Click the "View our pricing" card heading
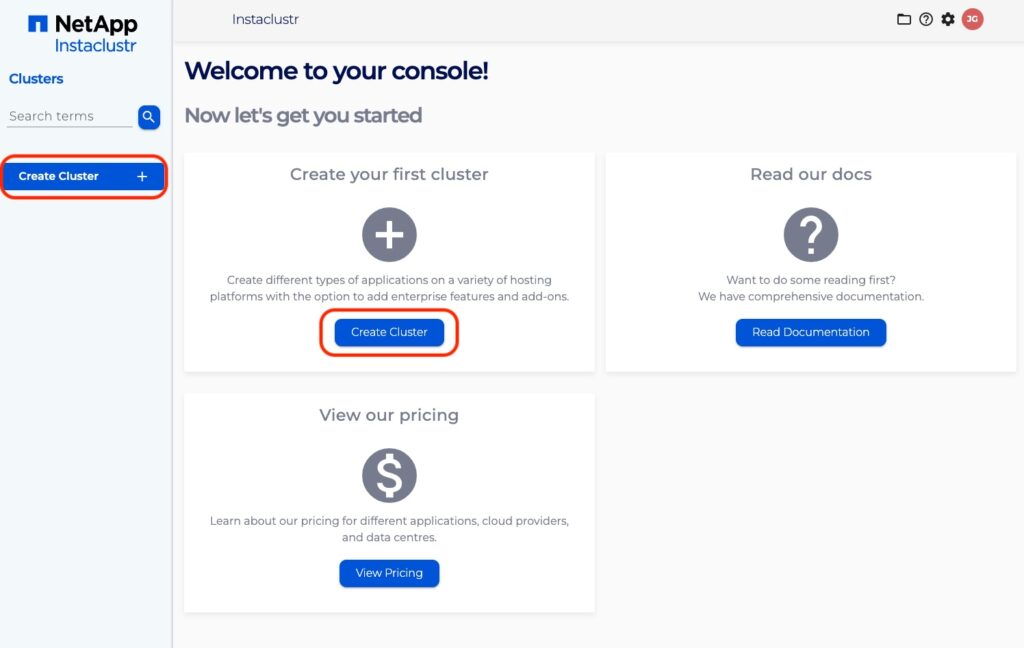Image resolution: width=1024 pixels, height=648 pixels. point(389,415)
